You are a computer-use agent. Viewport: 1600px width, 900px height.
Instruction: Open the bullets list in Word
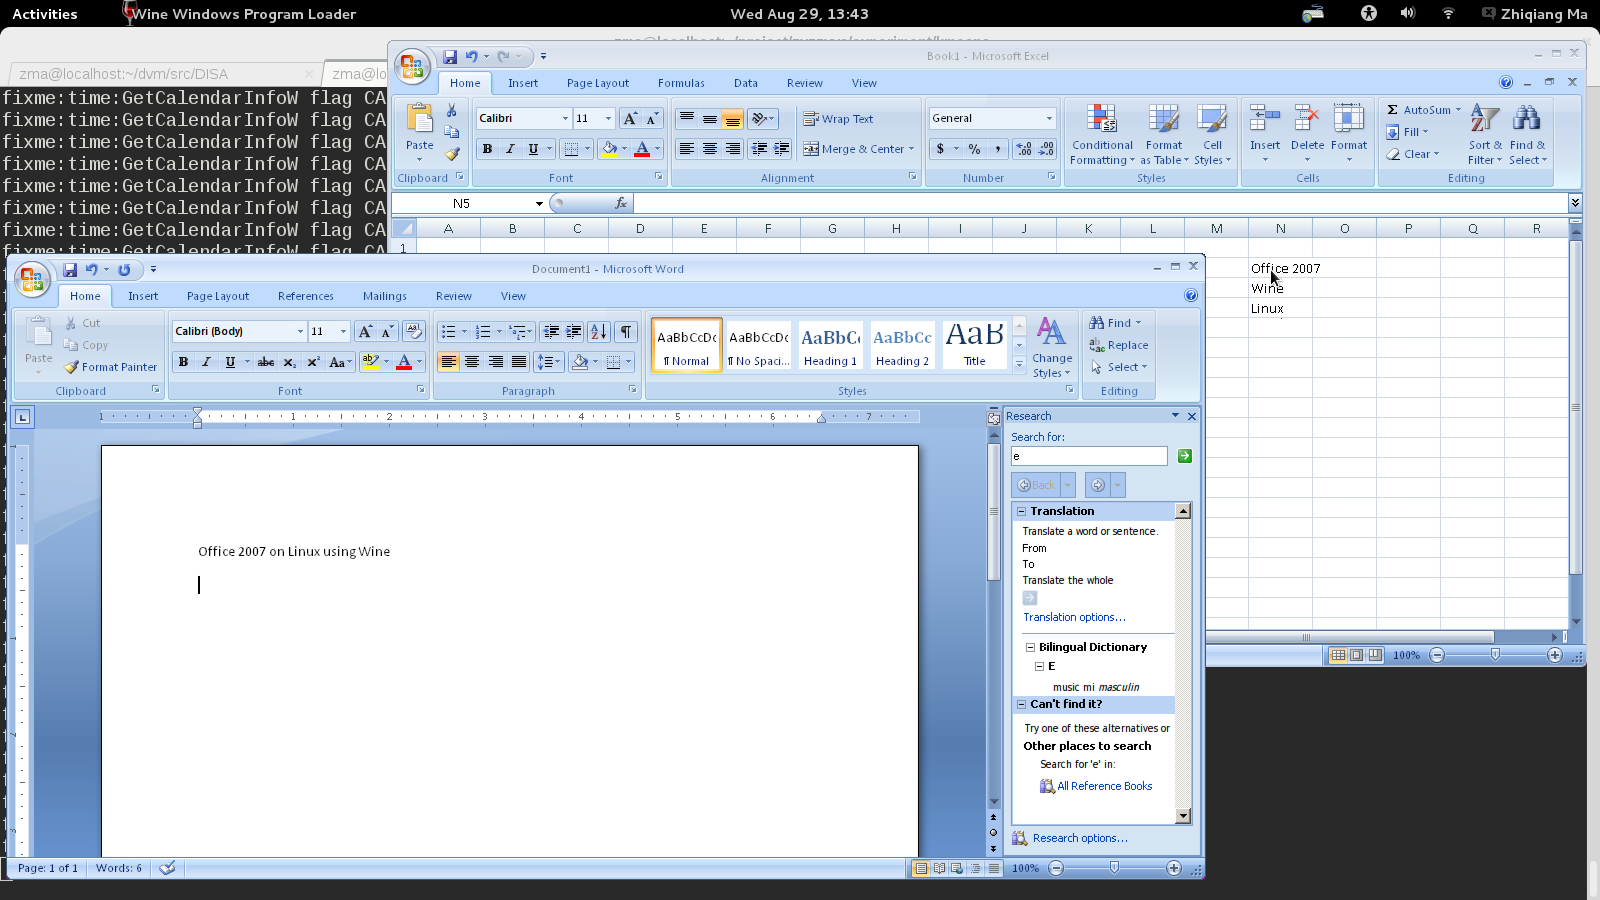click(449, 331)
